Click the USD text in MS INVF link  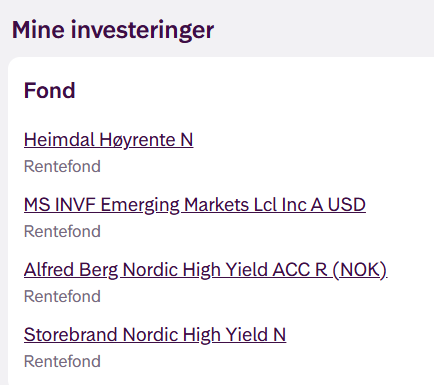(347, 205)
